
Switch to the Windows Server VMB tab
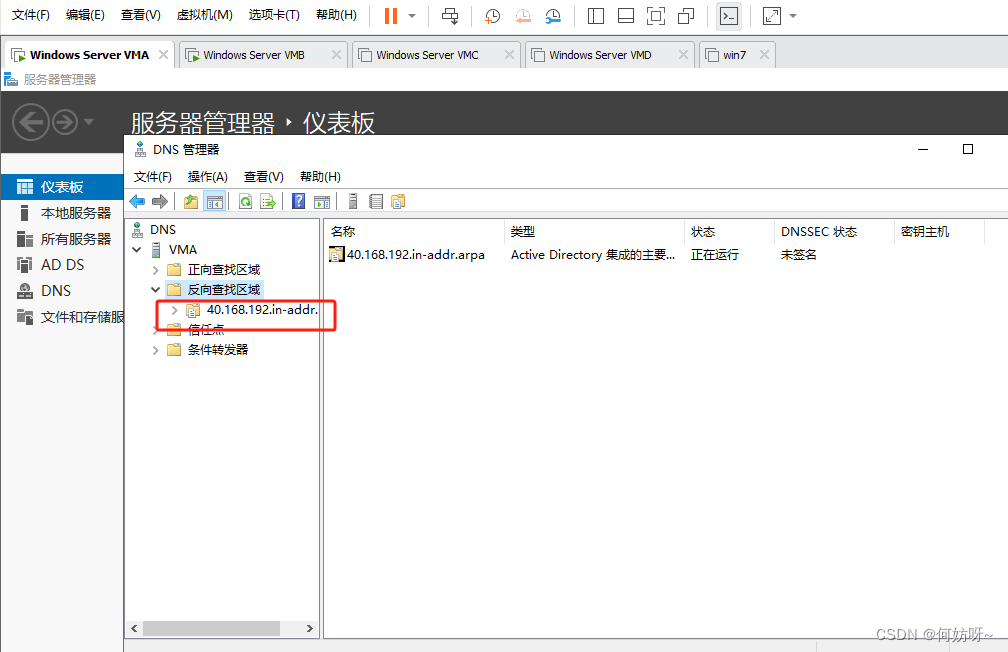click(254, 55)
